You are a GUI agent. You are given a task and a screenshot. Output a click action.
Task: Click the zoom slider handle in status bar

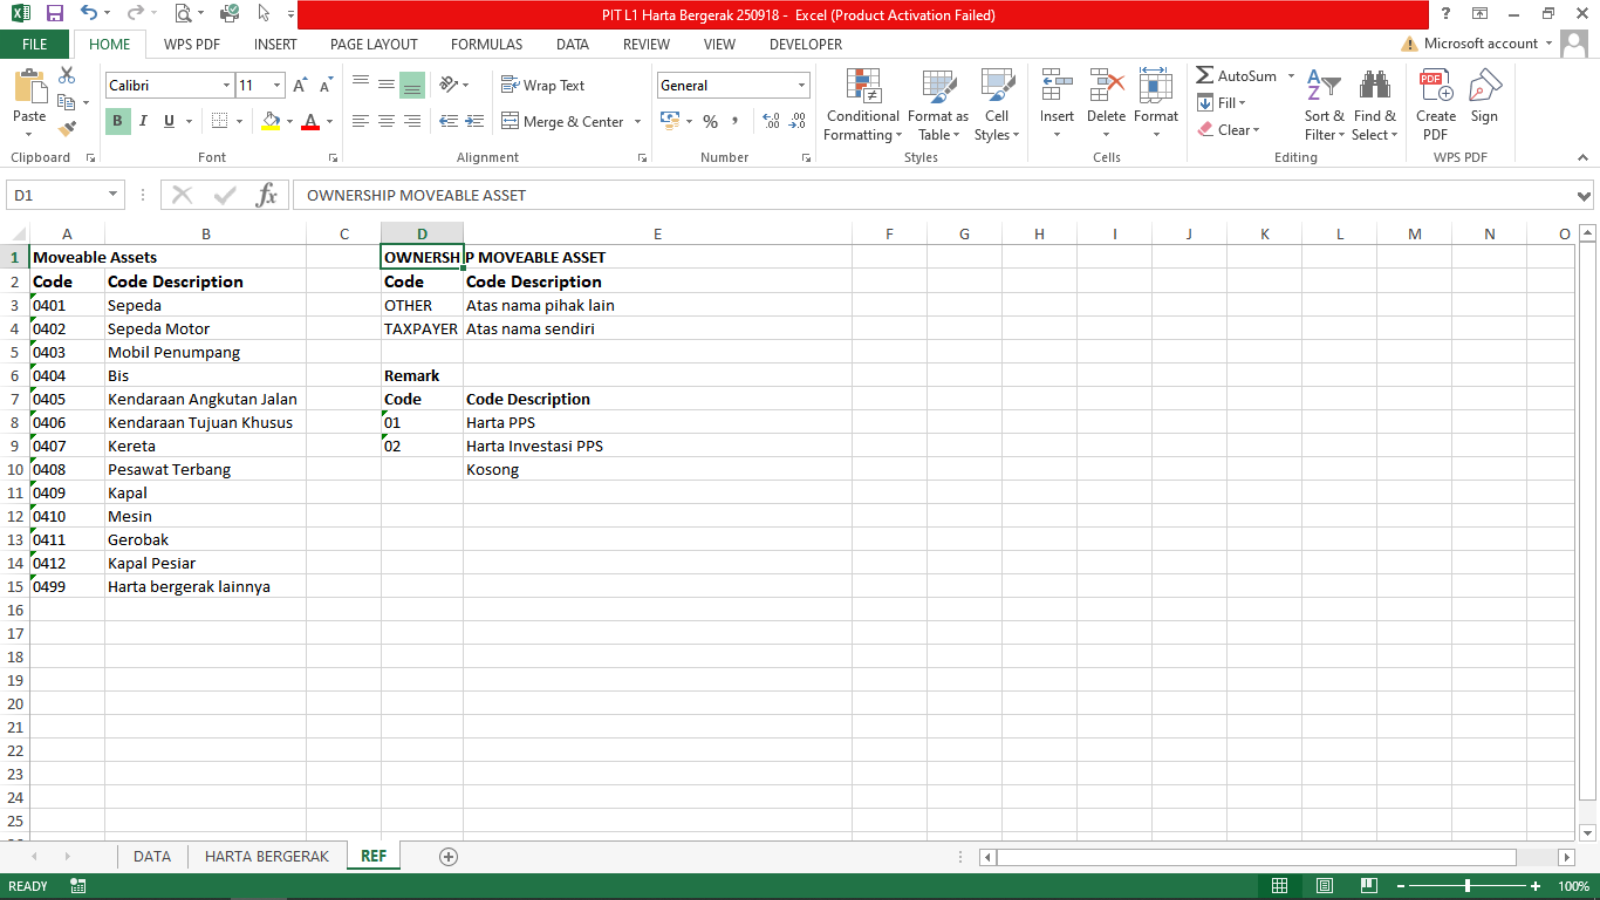(1467, 886)
